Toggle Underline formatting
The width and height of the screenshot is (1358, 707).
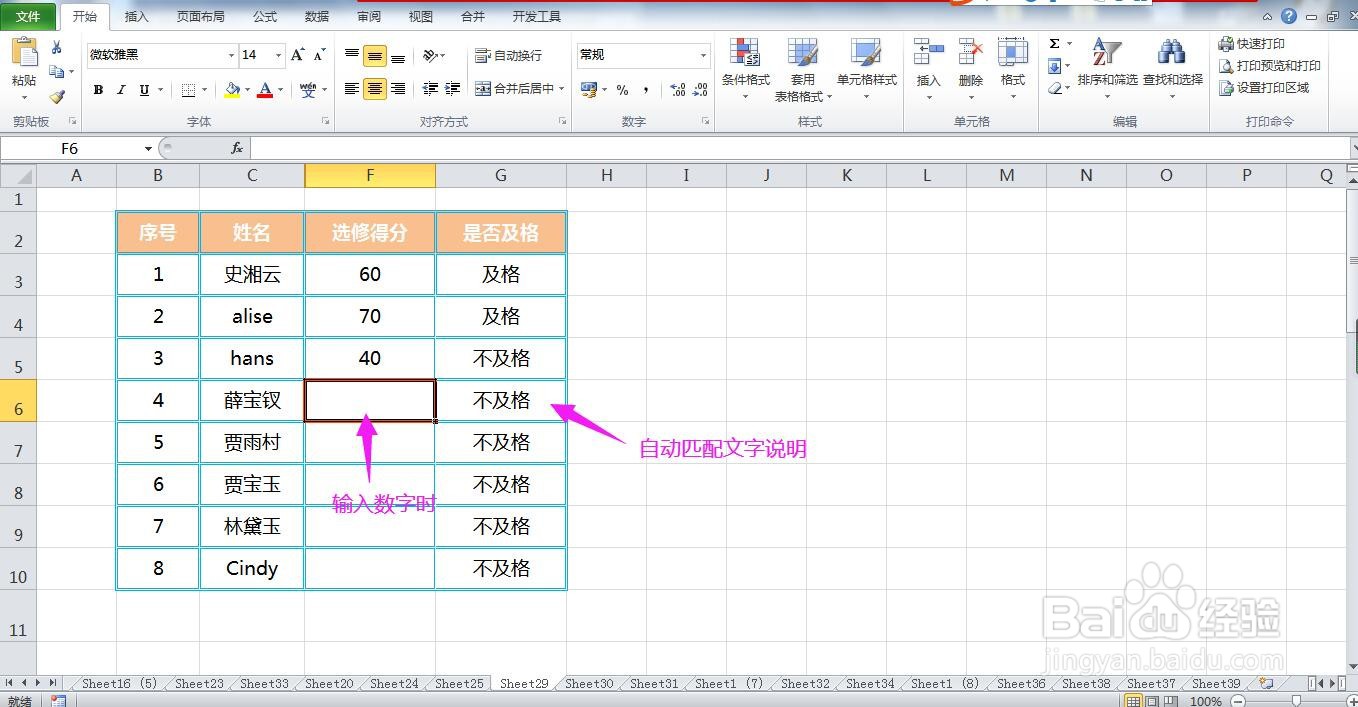144,90
